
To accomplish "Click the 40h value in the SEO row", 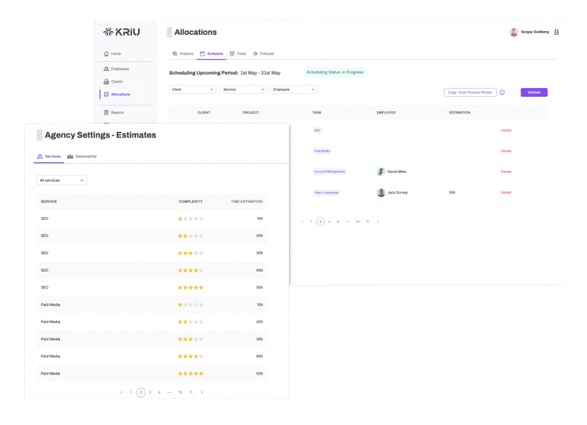I will pyautogui.click(x=259, y=270).
